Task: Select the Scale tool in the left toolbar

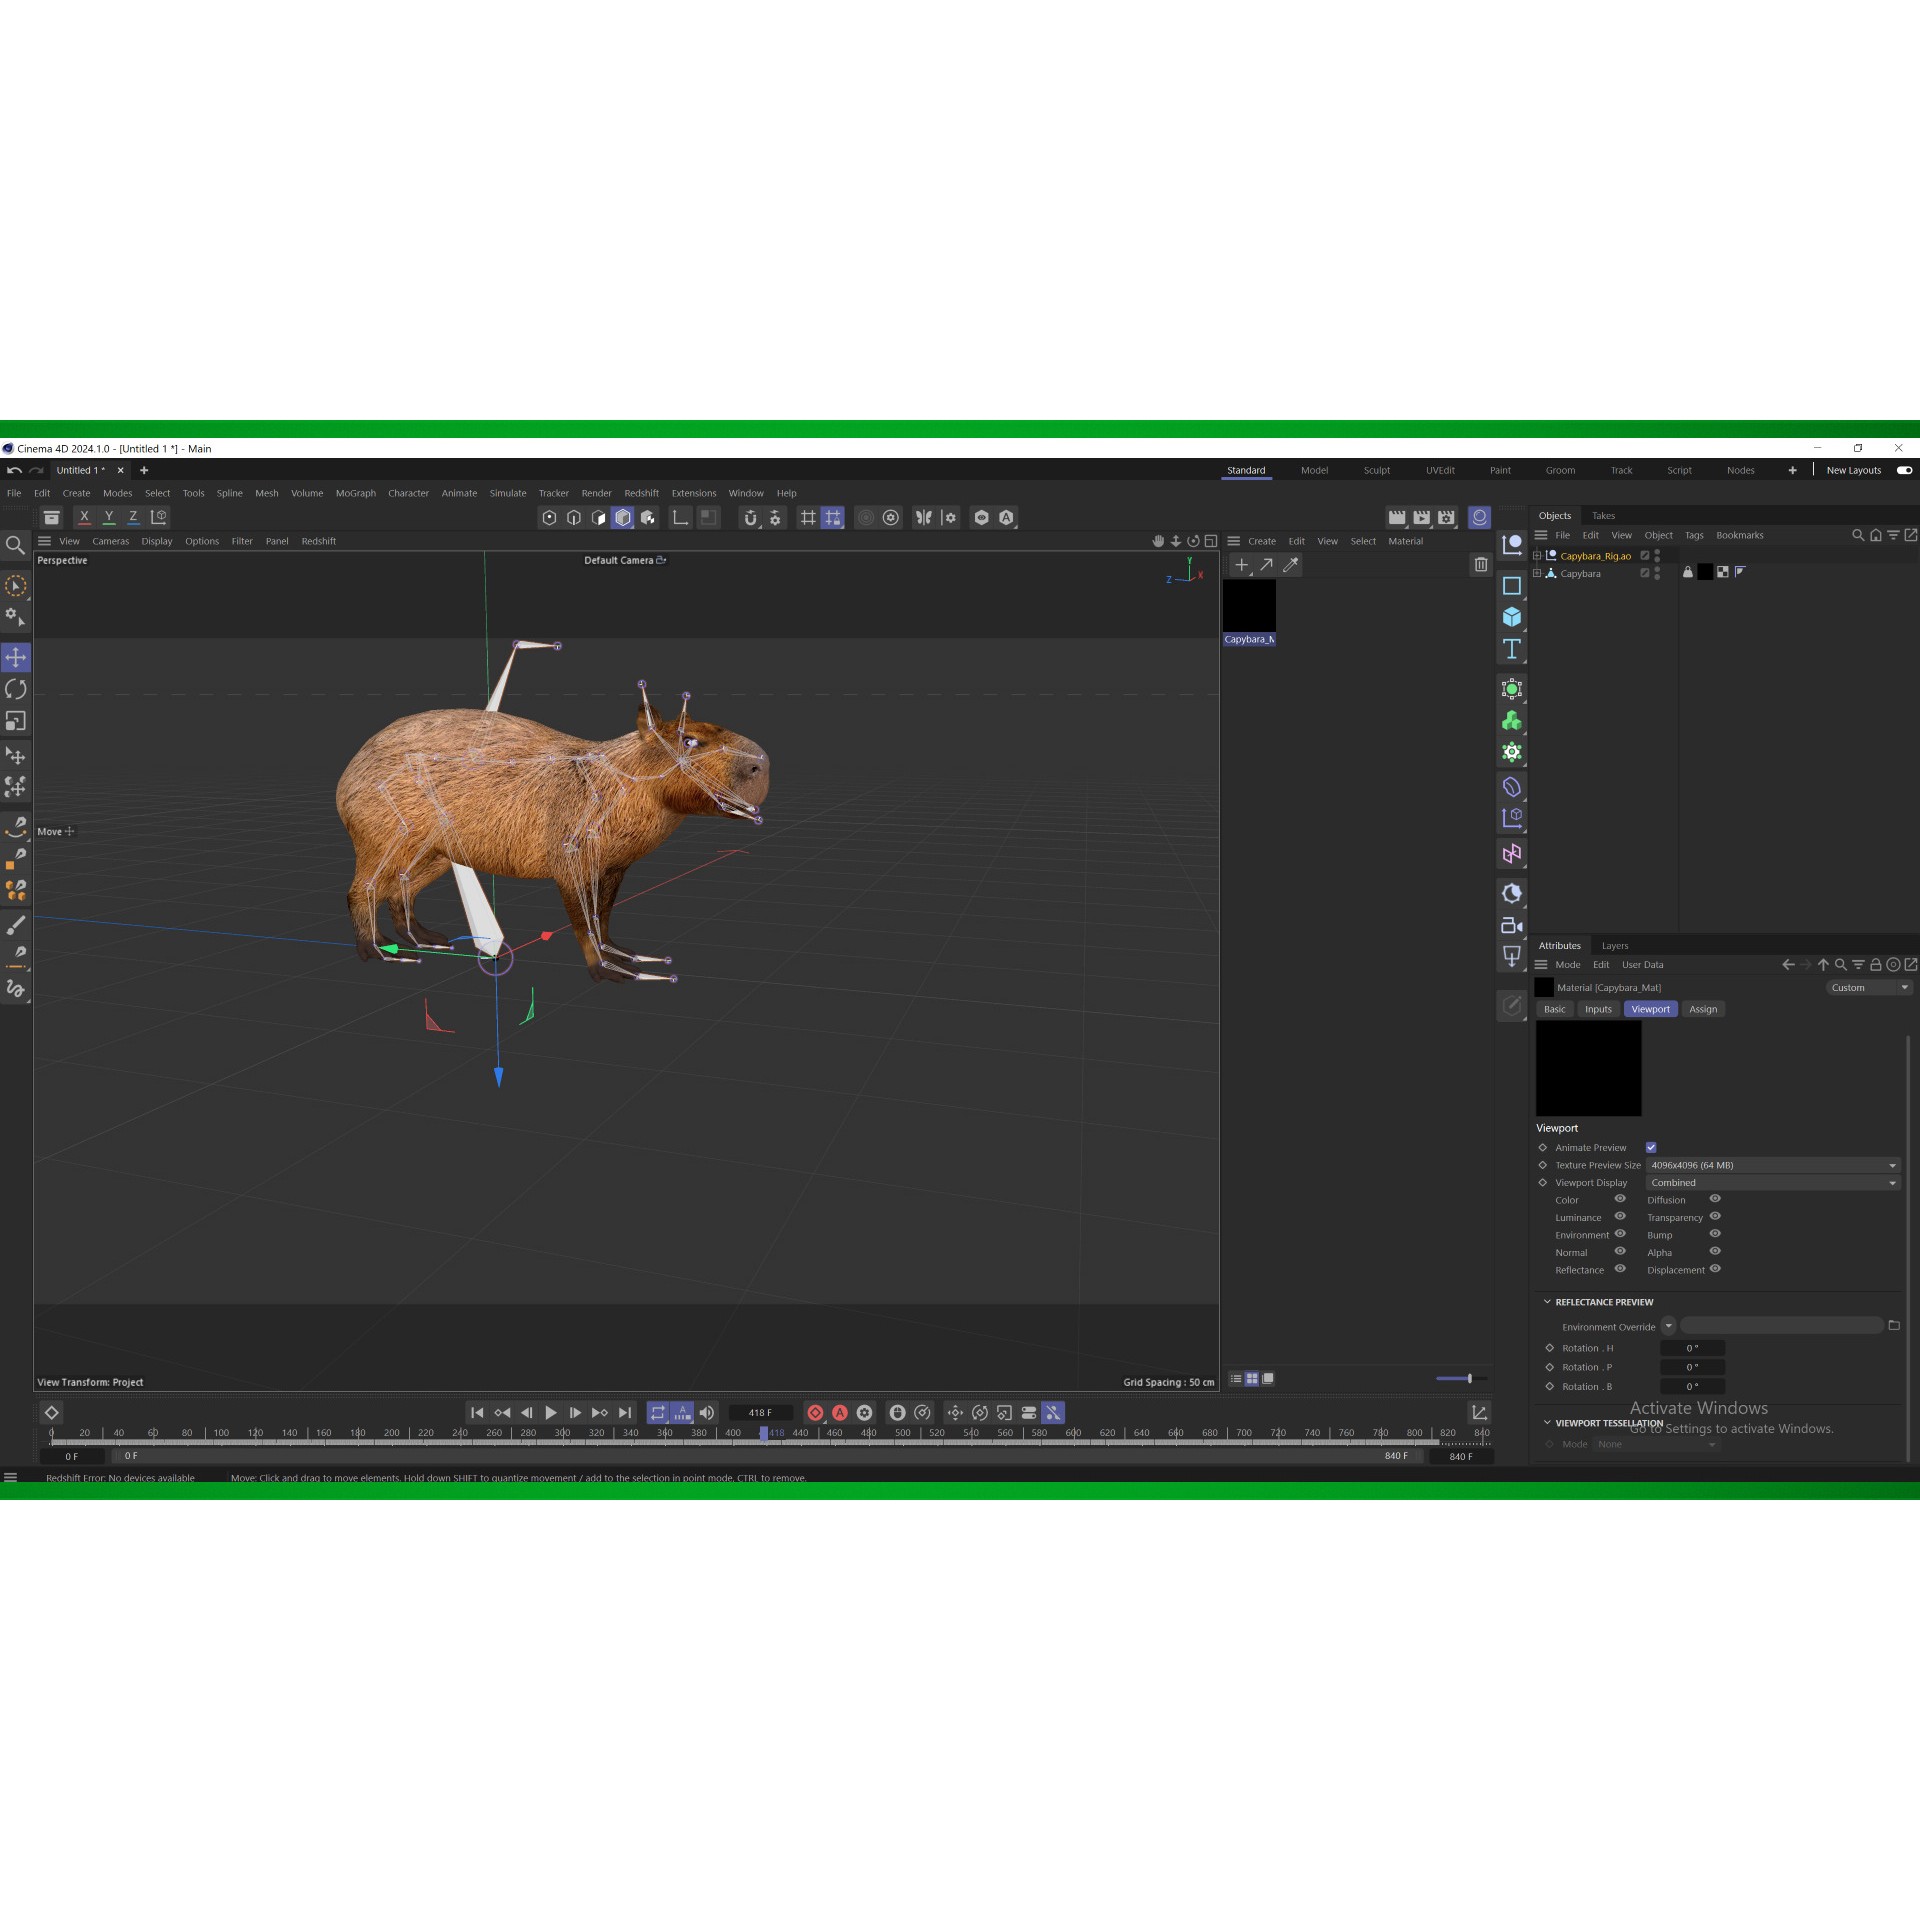Action: tap(16, 722)
